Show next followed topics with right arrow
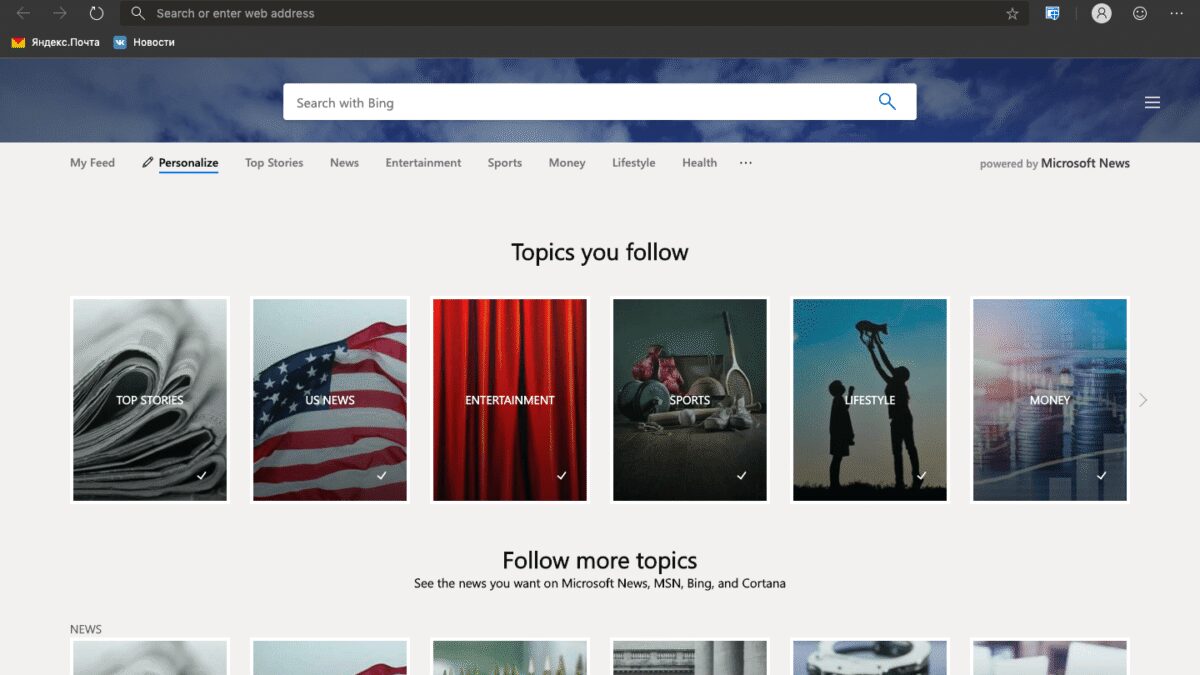Screen dimensions: 1200x675 click(1143, 400)
